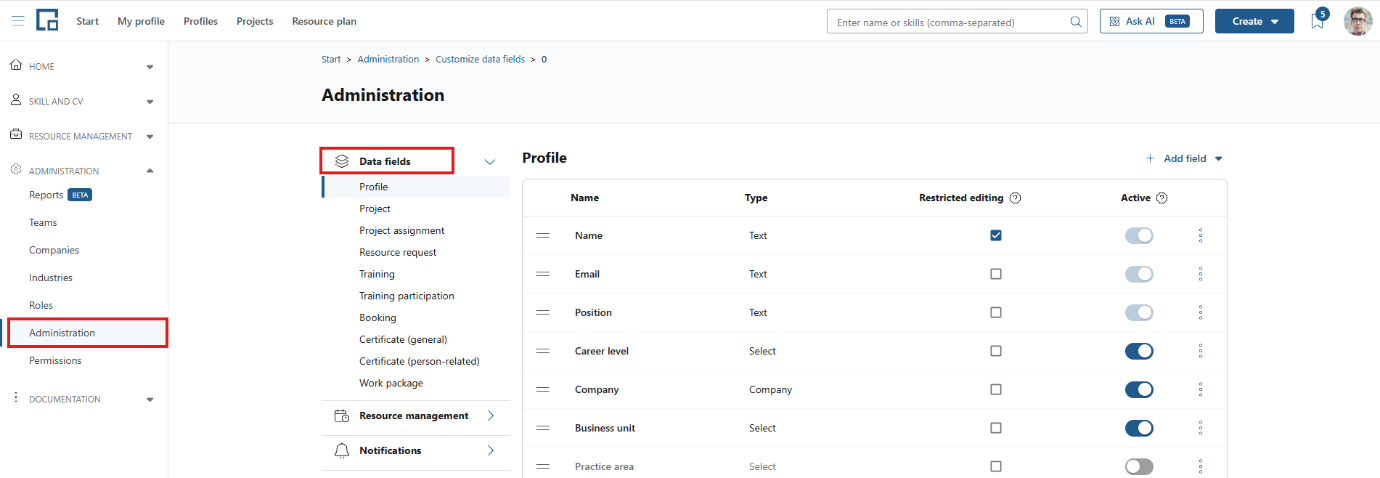The height and width of the screenshot is (478, 1380).
Task: Click the Documentation dots icon
Action: coord(16,398)
